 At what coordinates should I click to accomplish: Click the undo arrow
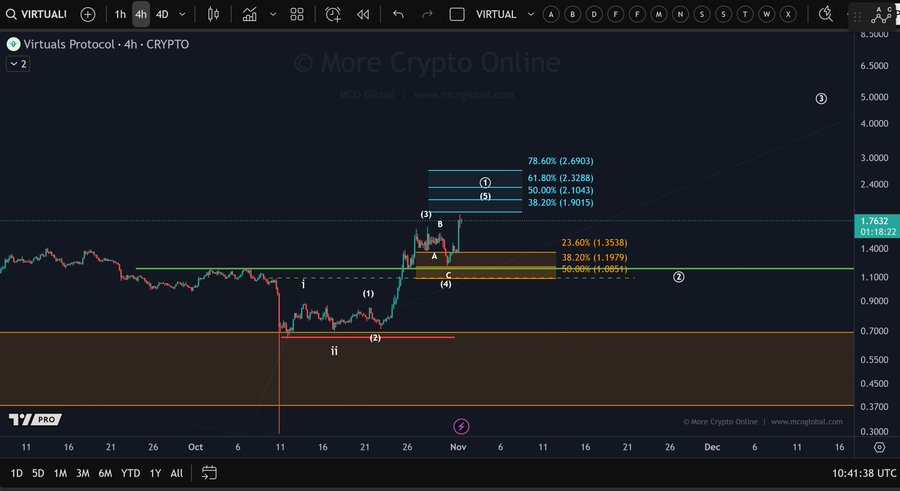[x=398, y=14]
